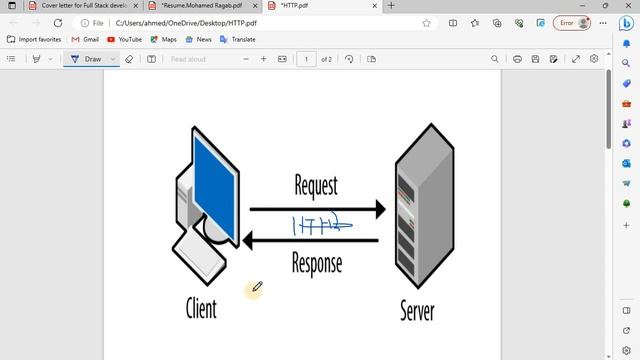Open the tab actions menu icon
Viewport: 640px width, 360px height.
[12, 6]
